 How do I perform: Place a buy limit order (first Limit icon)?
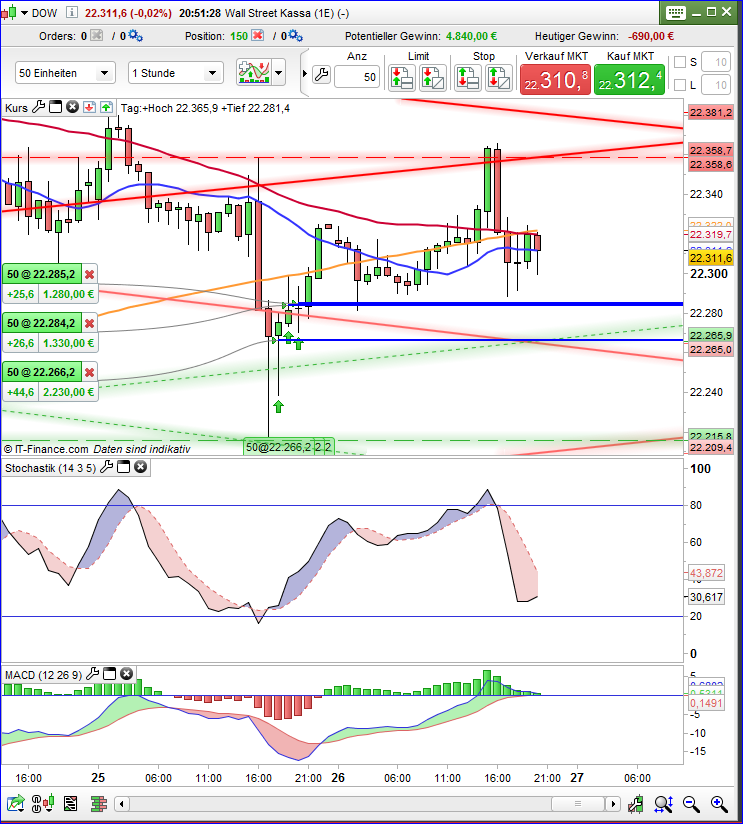[402, 78]
